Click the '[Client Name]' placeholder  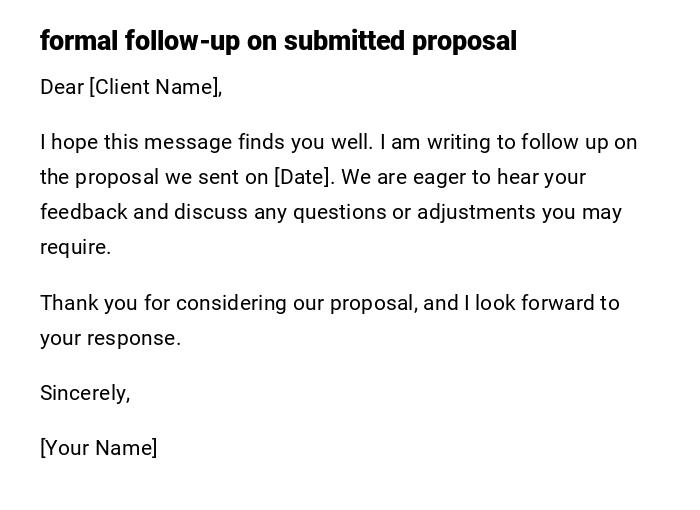(154, 87)
